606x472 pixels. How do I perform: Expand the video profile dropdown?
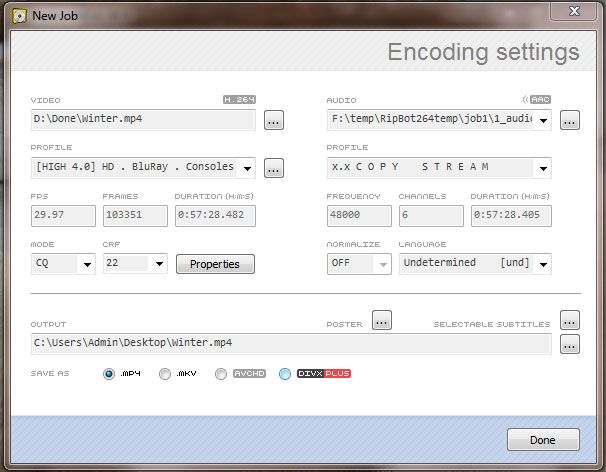(247, 167)
